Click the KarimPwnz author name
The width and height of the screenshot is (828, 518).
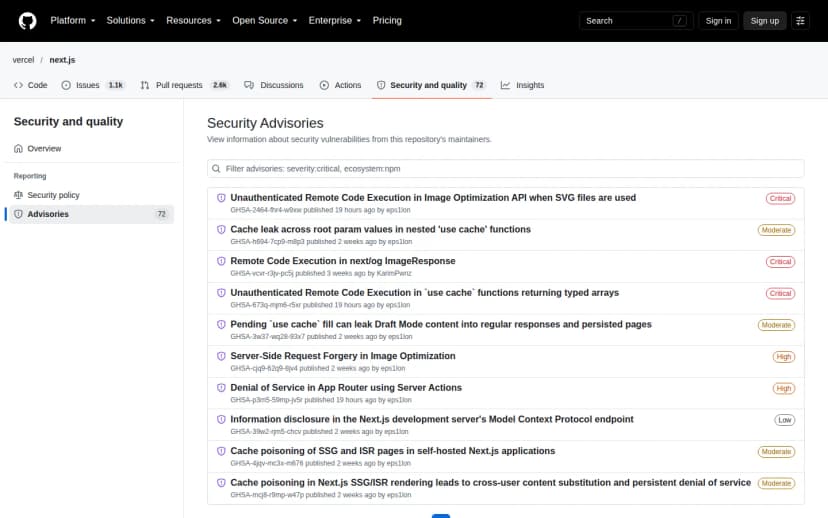394,274
